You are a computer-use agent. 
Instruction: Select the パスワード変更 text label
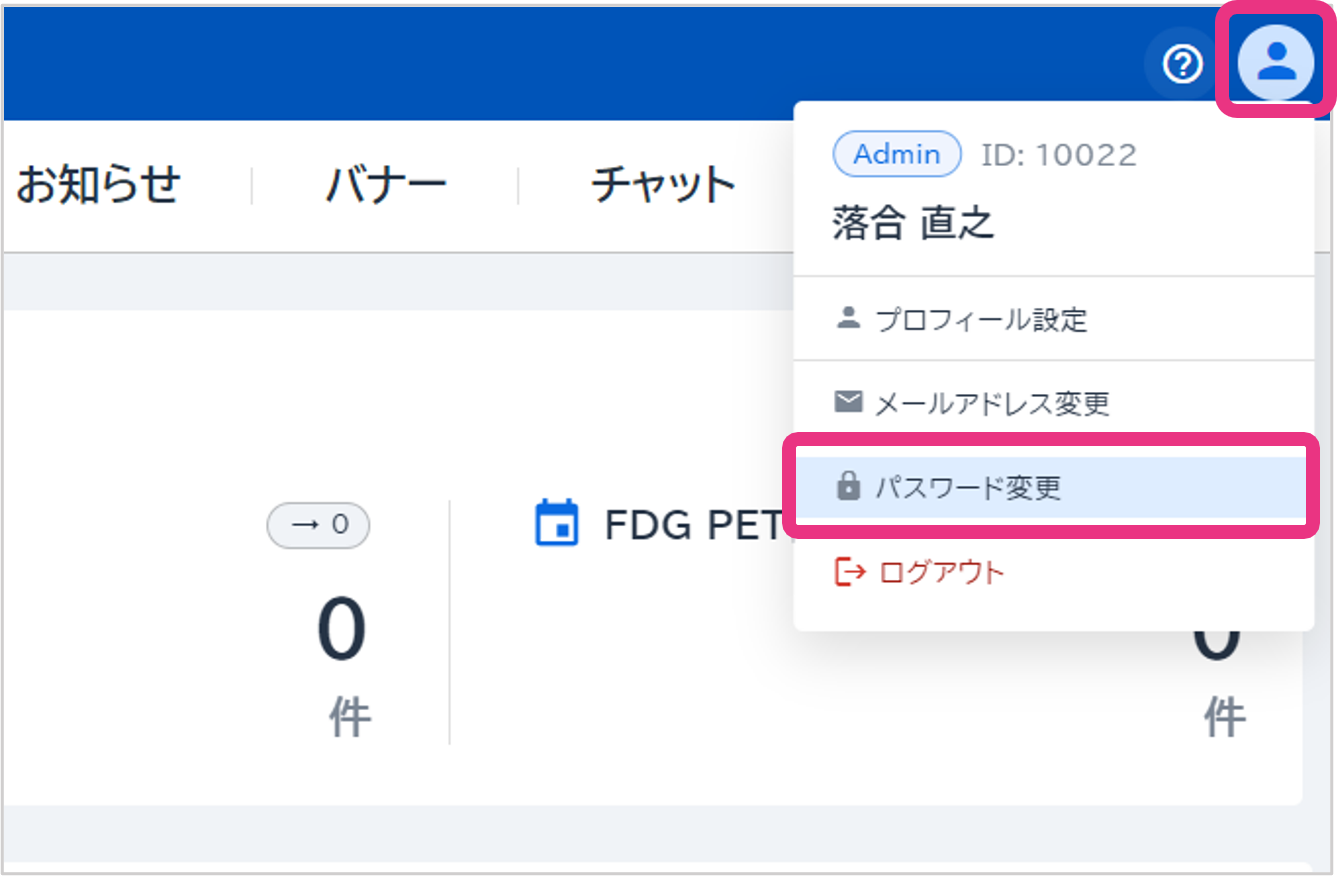pyautogui.click(x=967, y=488)
